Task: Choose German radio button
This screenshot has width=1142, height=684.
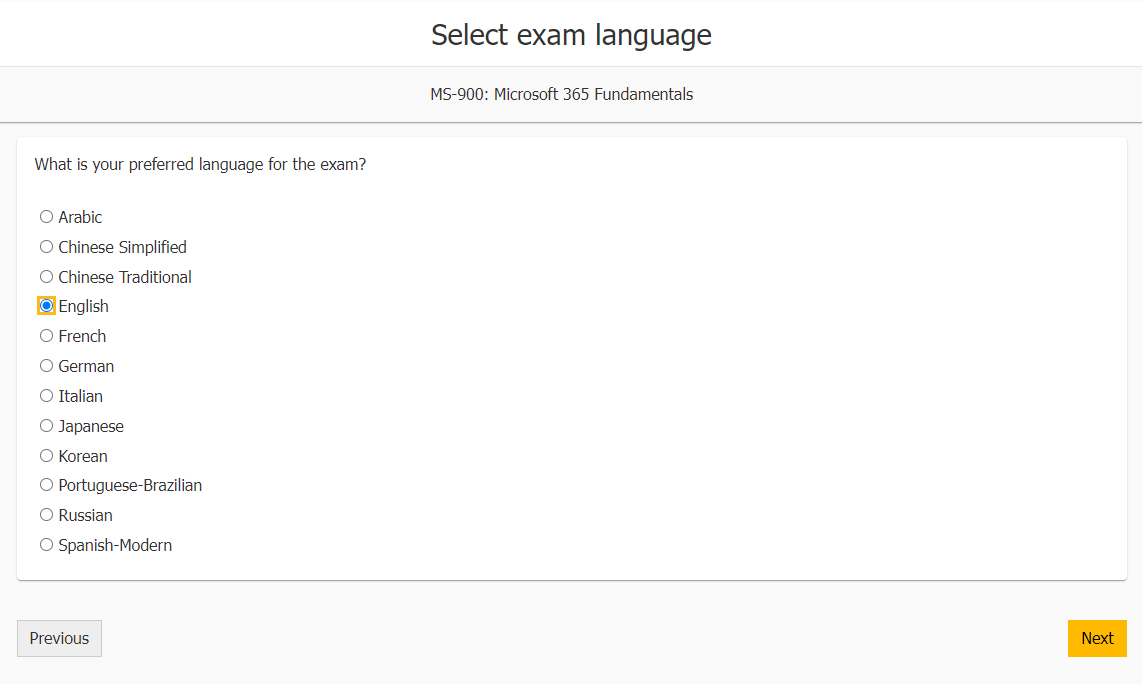Action: click(47, 366)
